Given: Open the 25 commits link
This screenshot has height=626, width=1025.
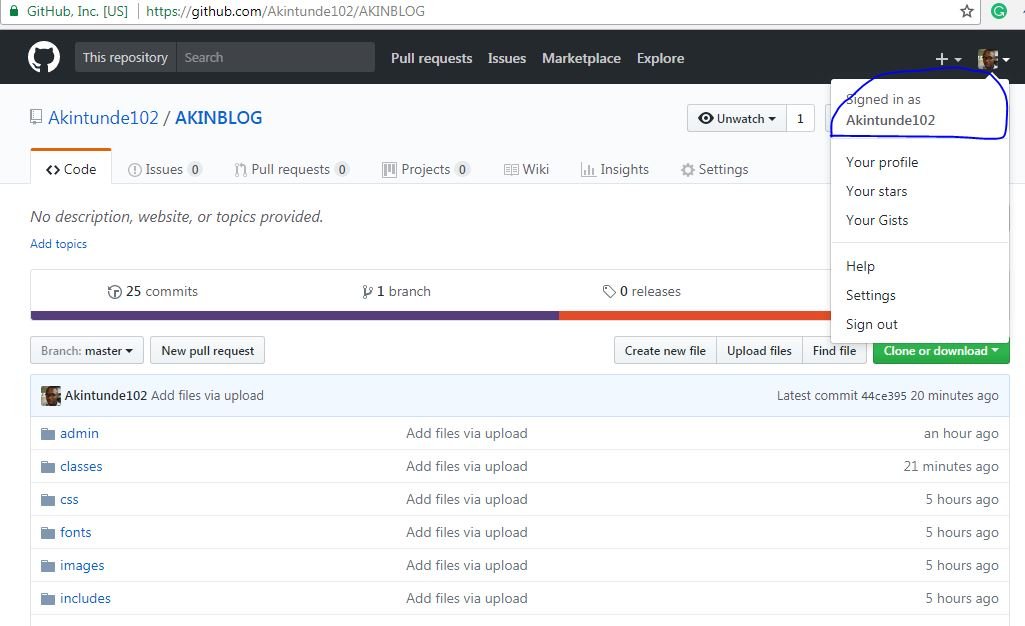Looking at the screenshot, I should [x=153, y=291].
